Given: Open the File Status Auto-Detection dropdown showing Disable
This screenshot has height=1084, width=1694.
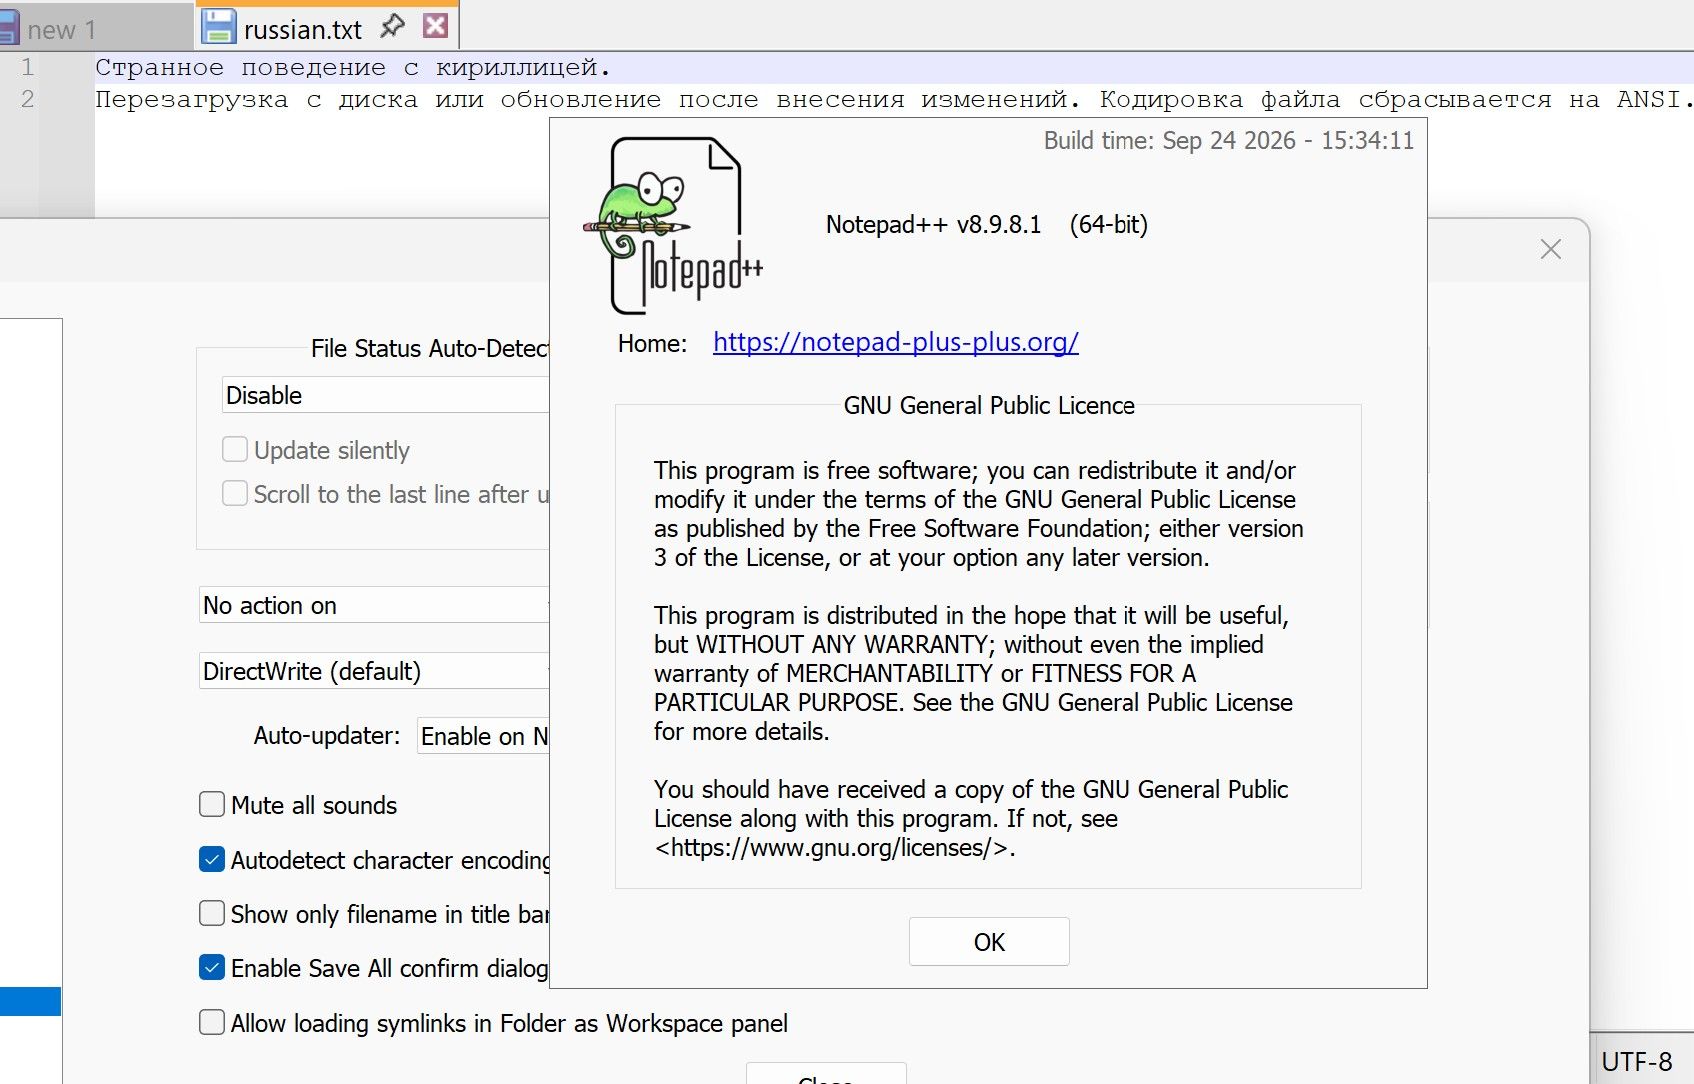Looking at the screenshot, I should (385, 395).
